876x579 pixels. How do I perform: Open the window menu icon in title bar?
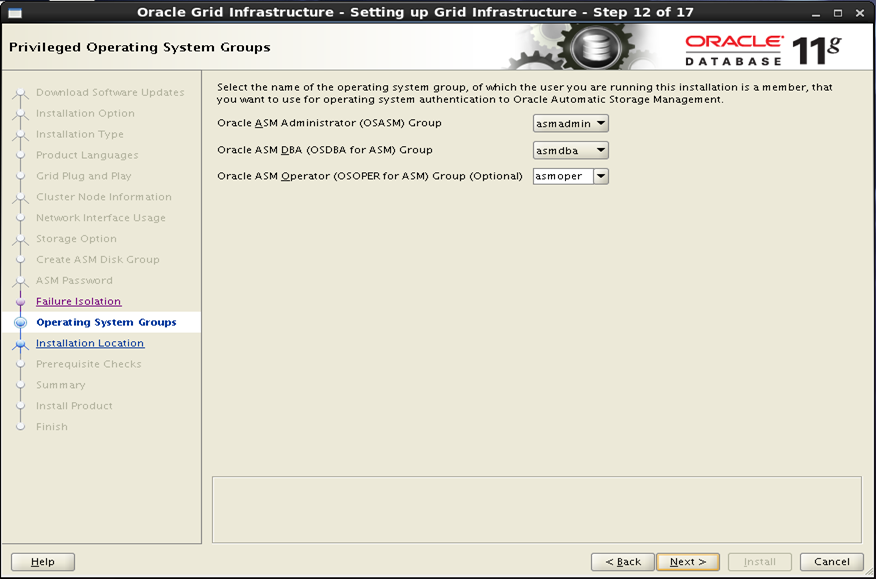(x=15, y=13)
